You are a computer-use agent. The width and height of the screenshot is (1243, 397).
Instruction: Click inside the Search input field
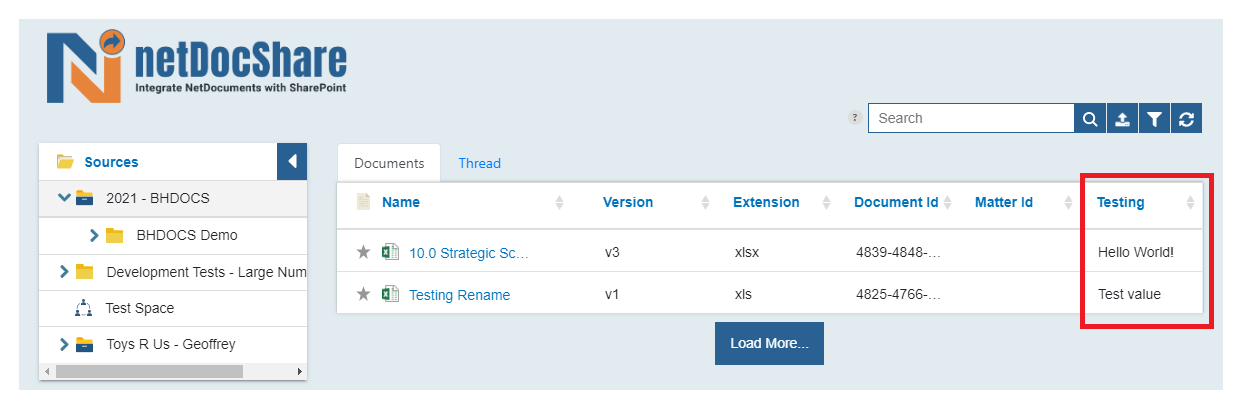click(971, 118)
